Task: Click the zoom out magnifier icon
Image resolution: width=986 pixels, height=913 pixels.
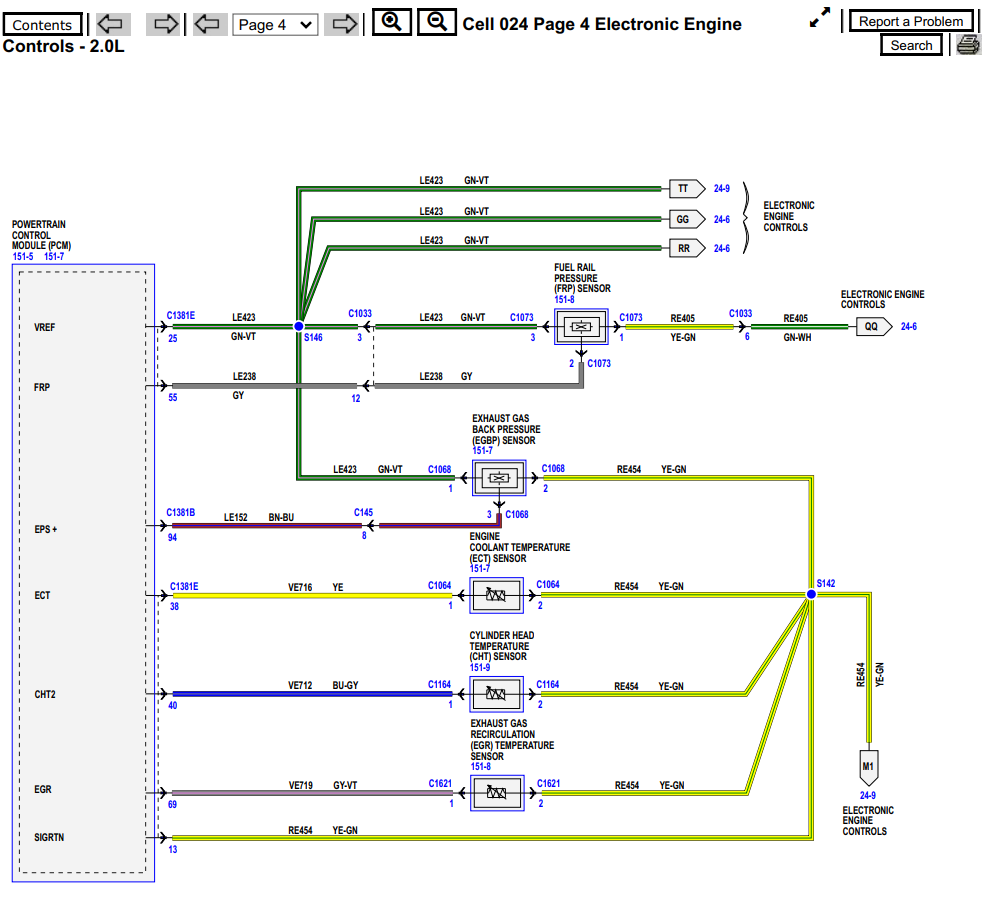Action: tap(436, 22)
